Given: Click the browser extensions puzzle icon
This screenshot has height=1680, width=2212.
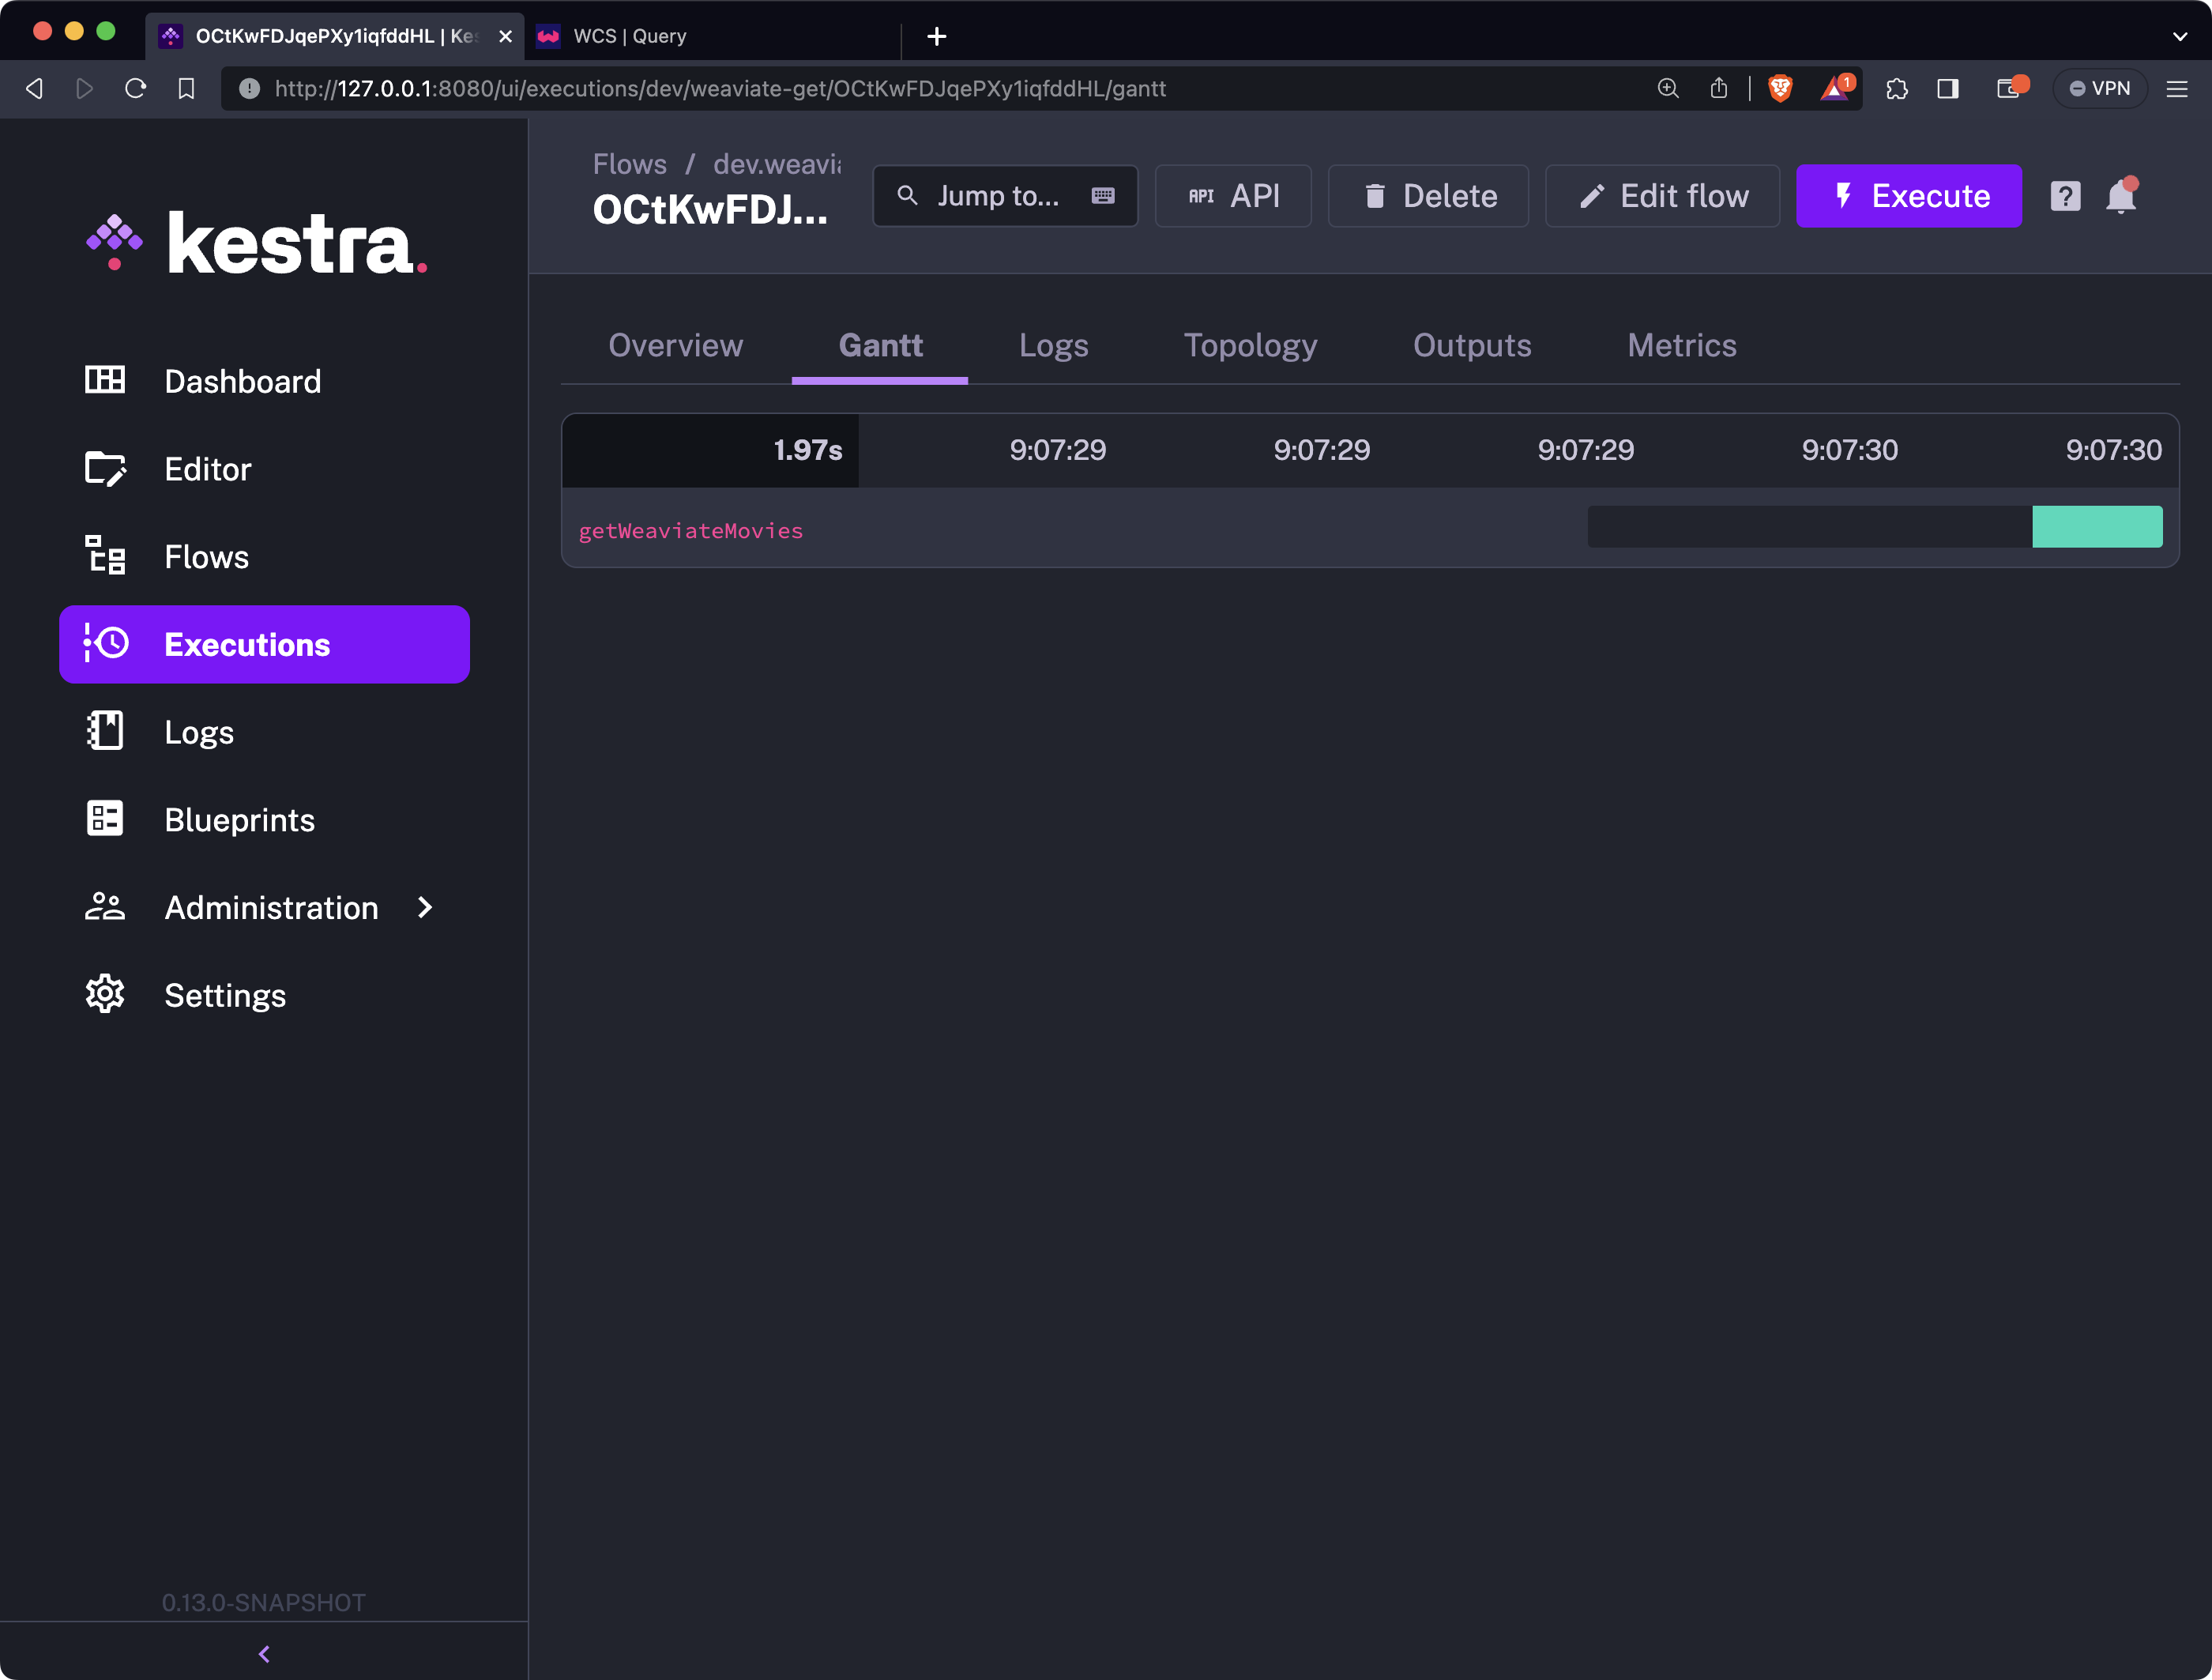Looking at the screenshot, I should (x=1897, y=88).
